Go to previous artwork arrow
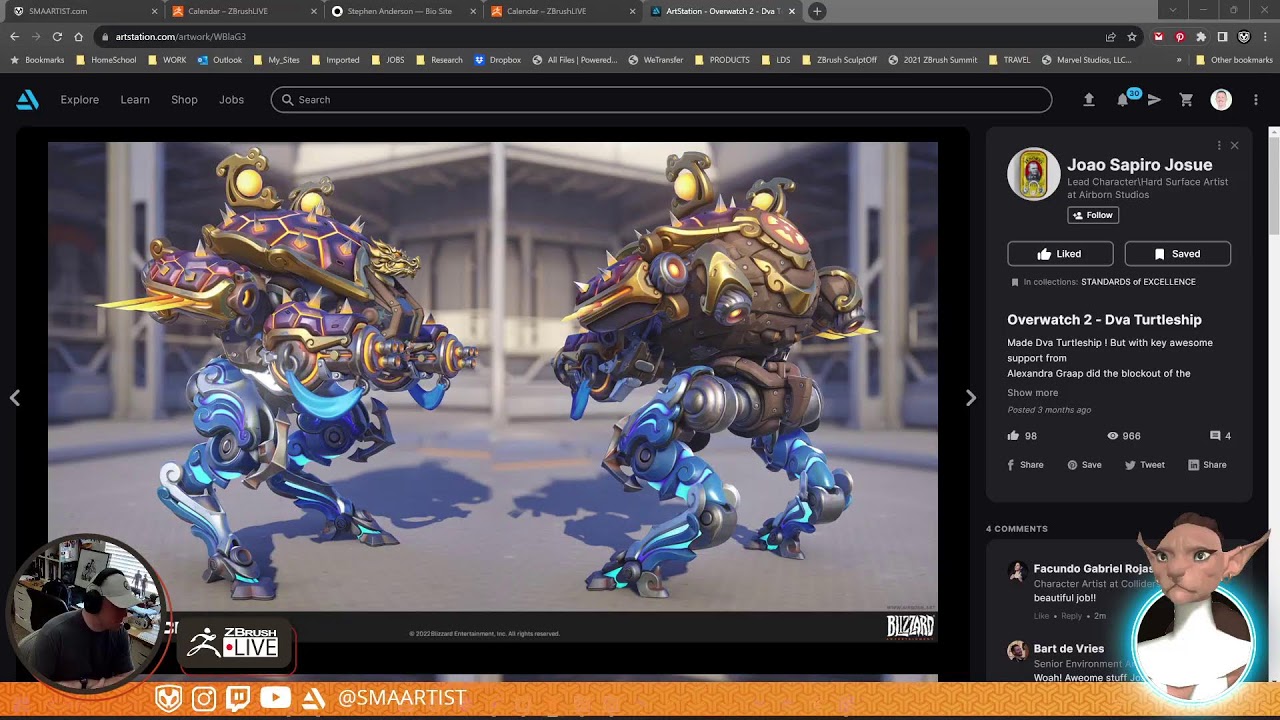 pos(15,398)
